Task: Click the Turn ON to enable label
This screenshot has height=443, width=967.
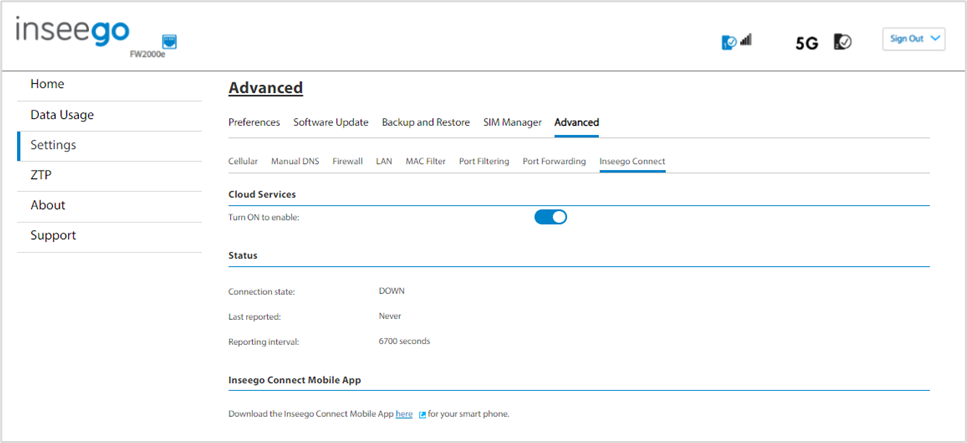Action: pos(264,218)
